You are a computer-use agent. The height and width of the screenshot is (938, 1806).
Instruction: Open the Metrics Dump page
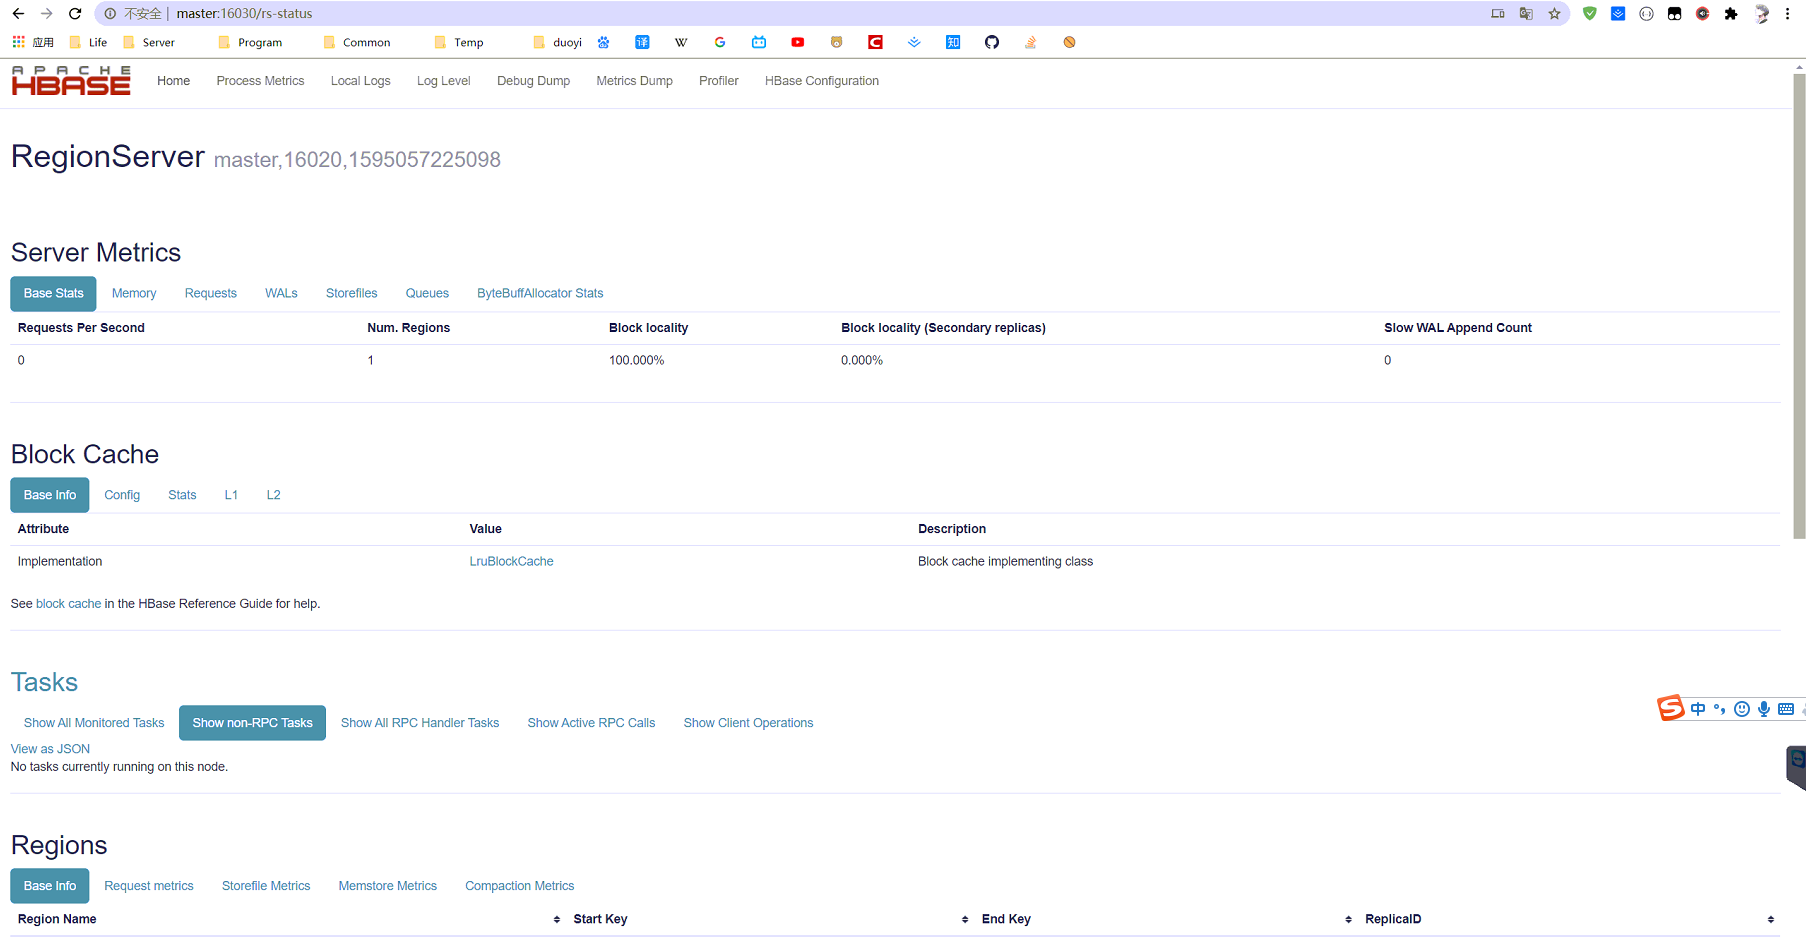[634, 81]
